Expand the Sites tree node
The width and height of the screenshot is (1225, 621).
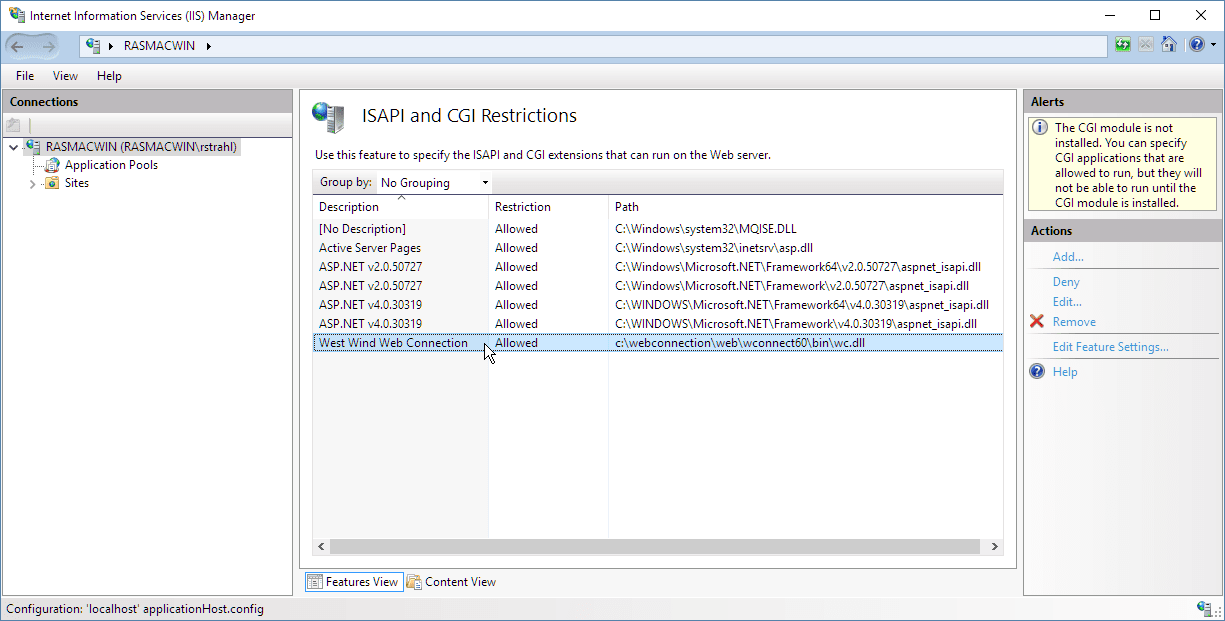32,184
